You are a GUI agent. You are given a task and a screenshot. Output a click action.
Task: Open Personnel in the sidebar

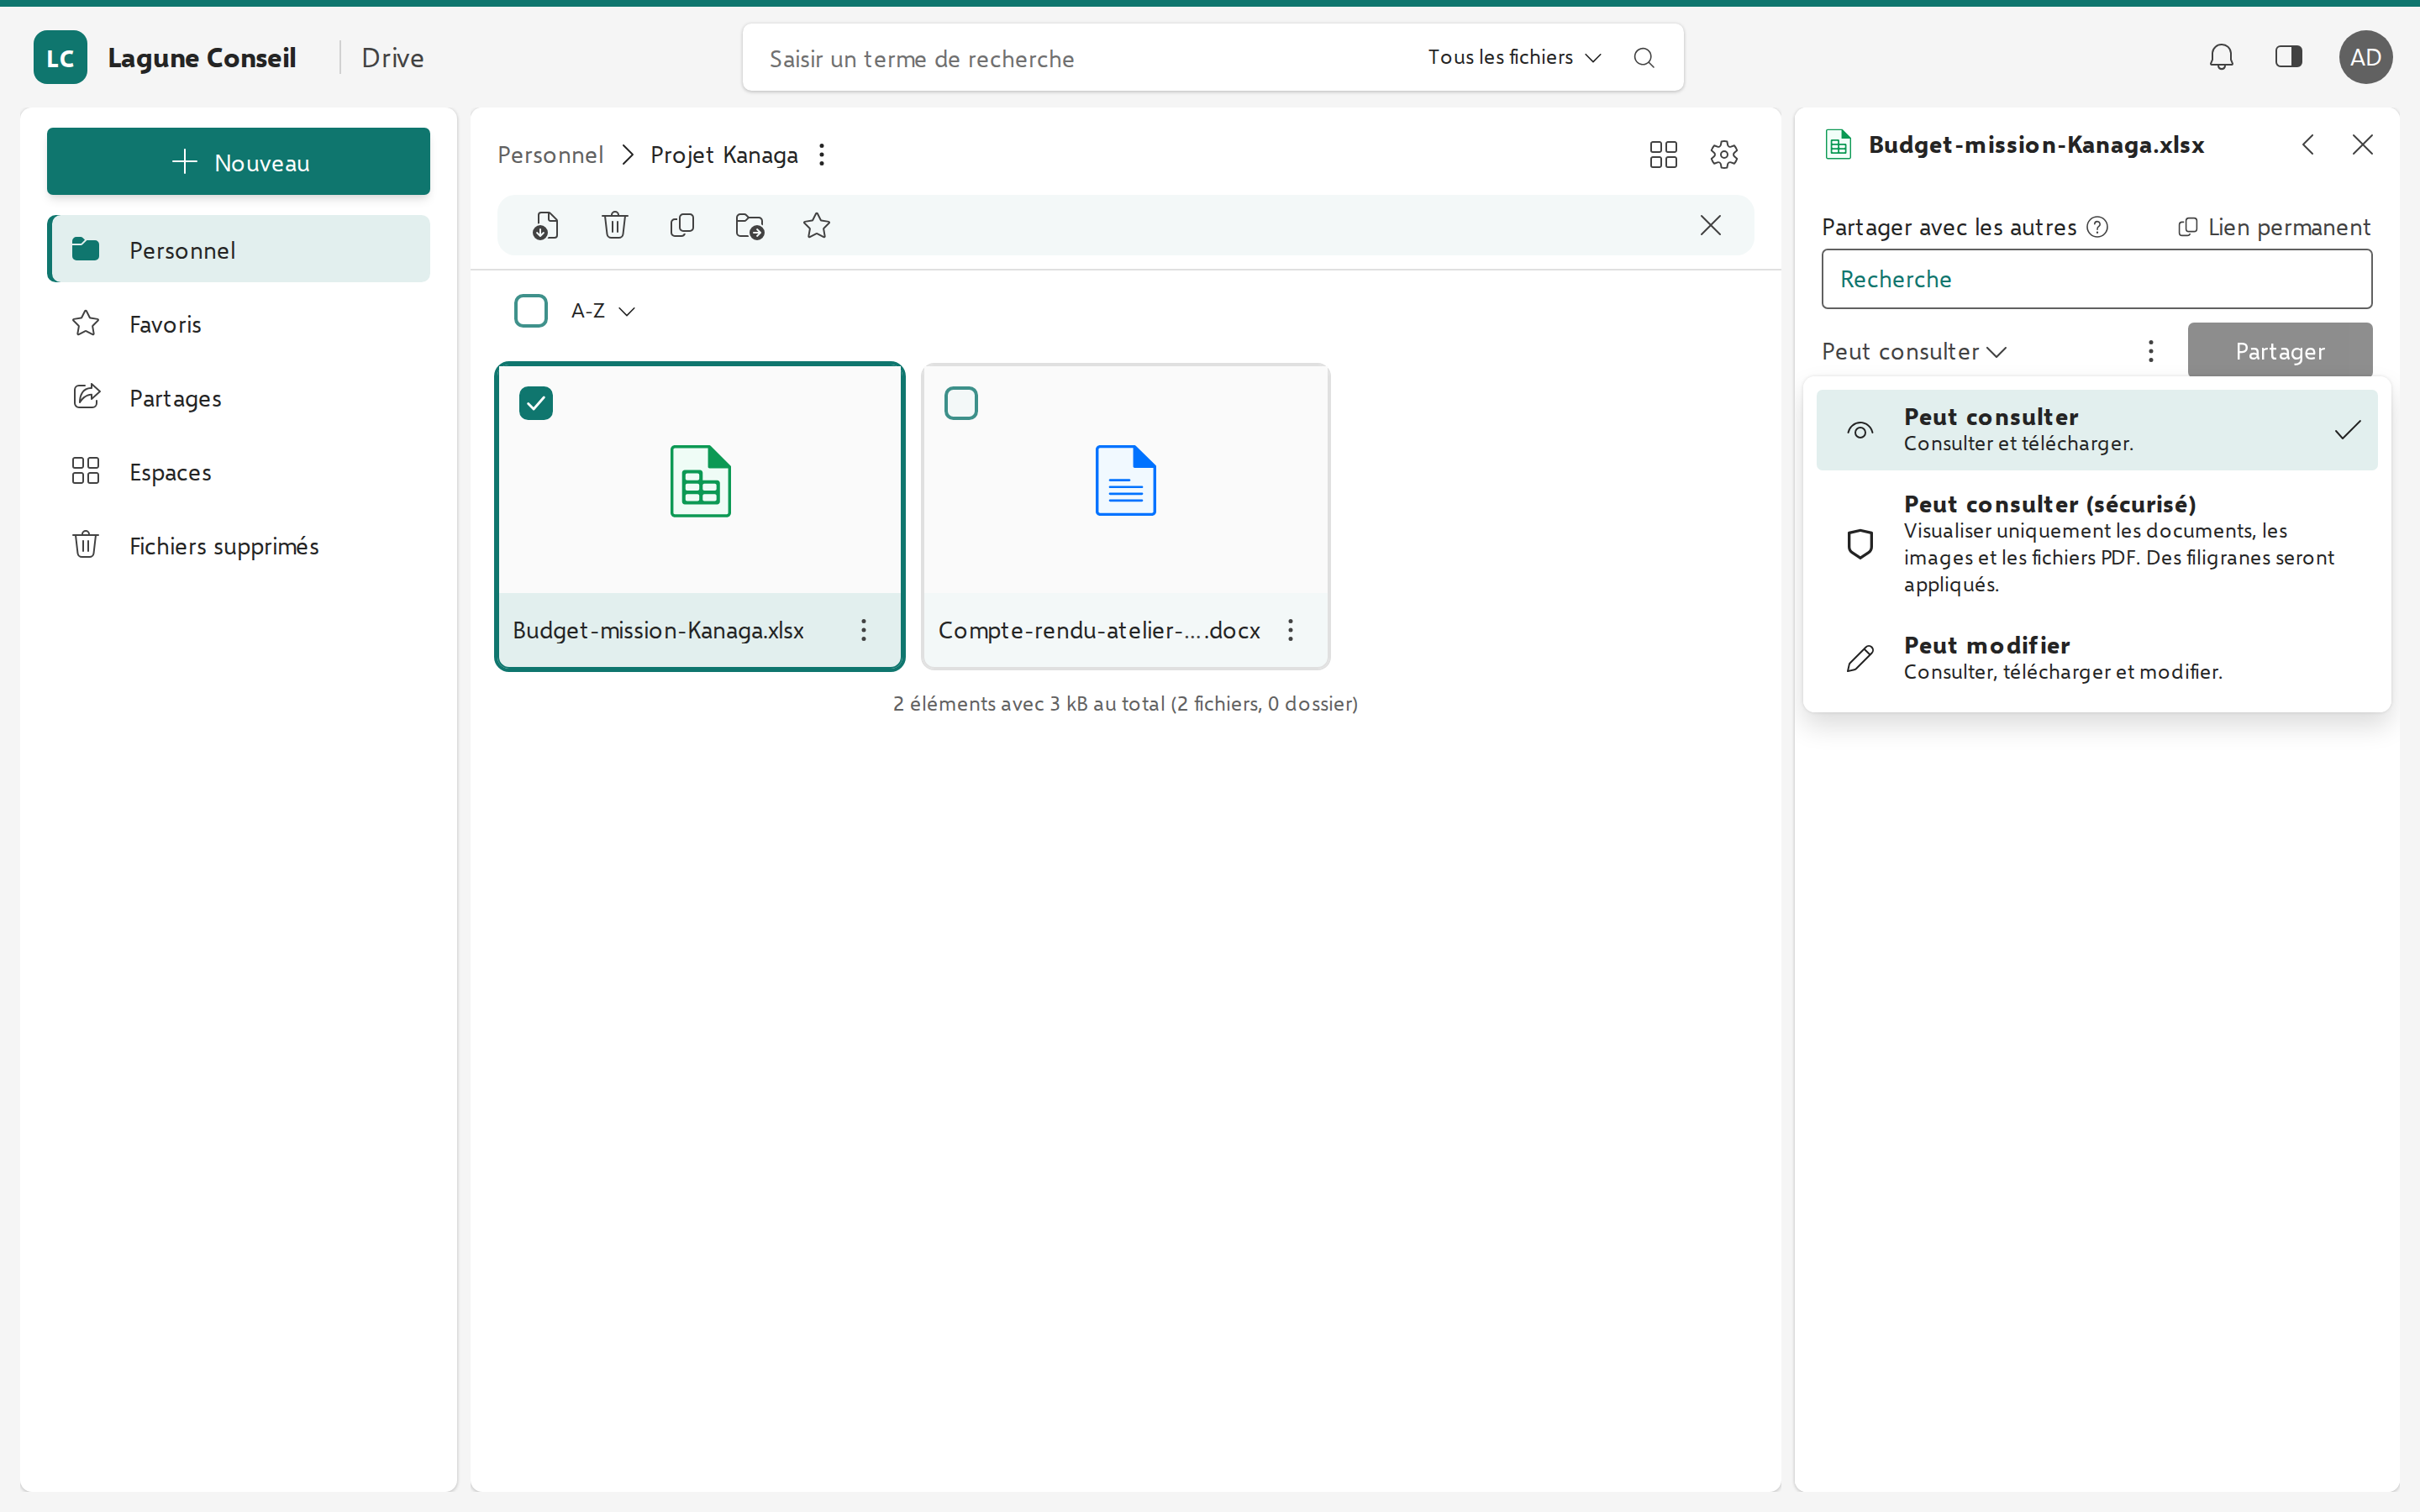click(x=239, y=249)
